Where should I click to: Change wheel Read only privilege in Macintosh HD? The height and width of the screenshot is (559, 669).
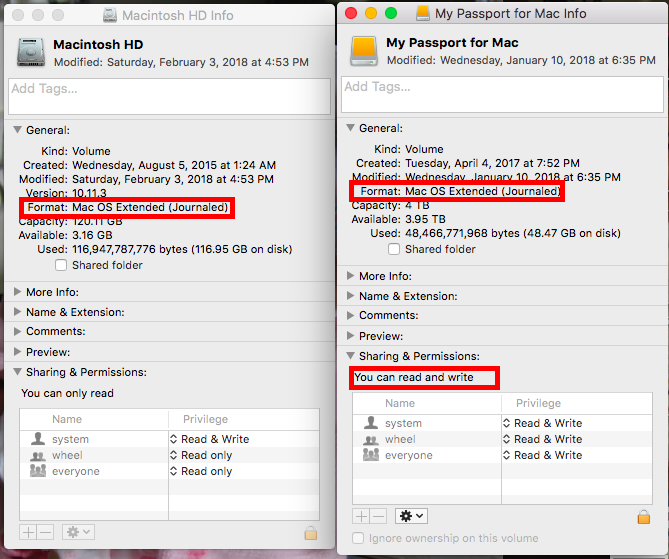tap(201, 455)
